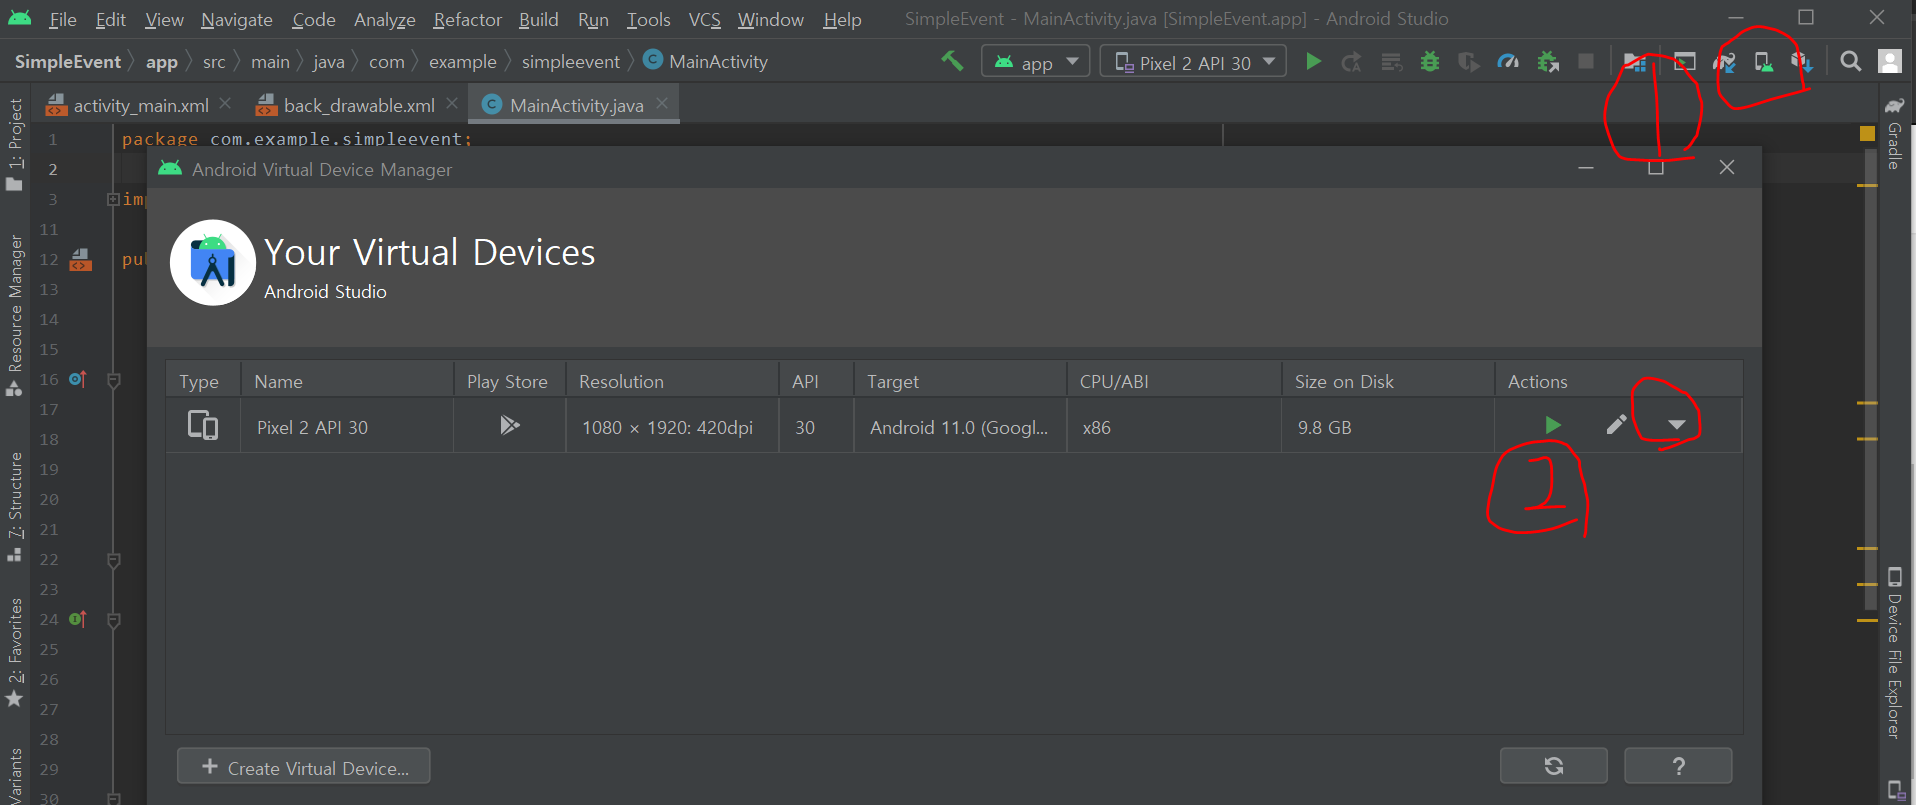This screenshot has width=1916, height=805.
Task: Open the File menu
Action: (x=63, y=20)
